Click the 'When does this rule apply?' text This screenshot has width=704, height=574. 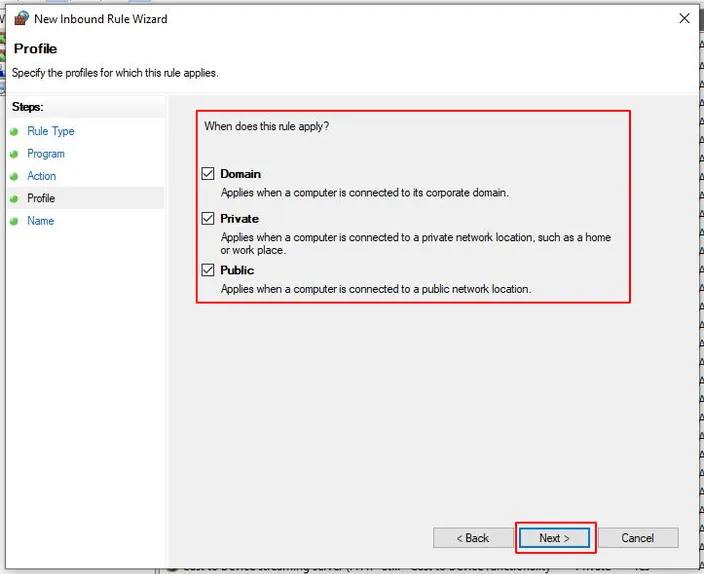point(267,126)
